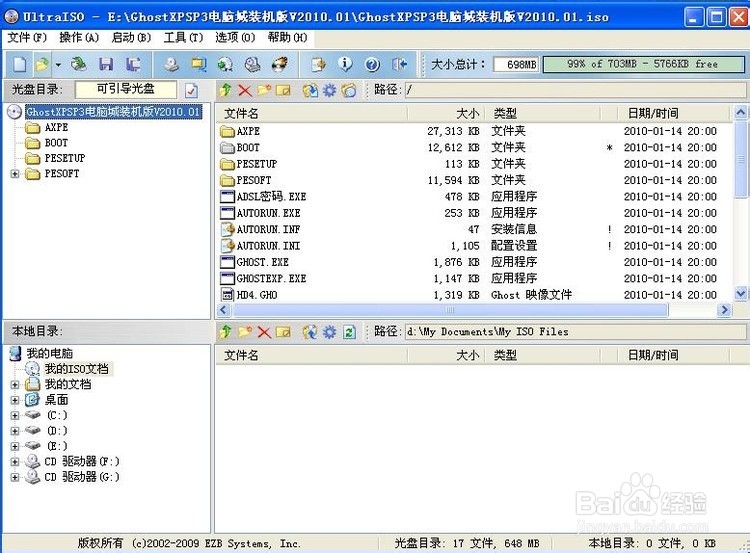Open the 文件(F) menu
This screenshot has width=750, height=553.
[x=27, y=37]
